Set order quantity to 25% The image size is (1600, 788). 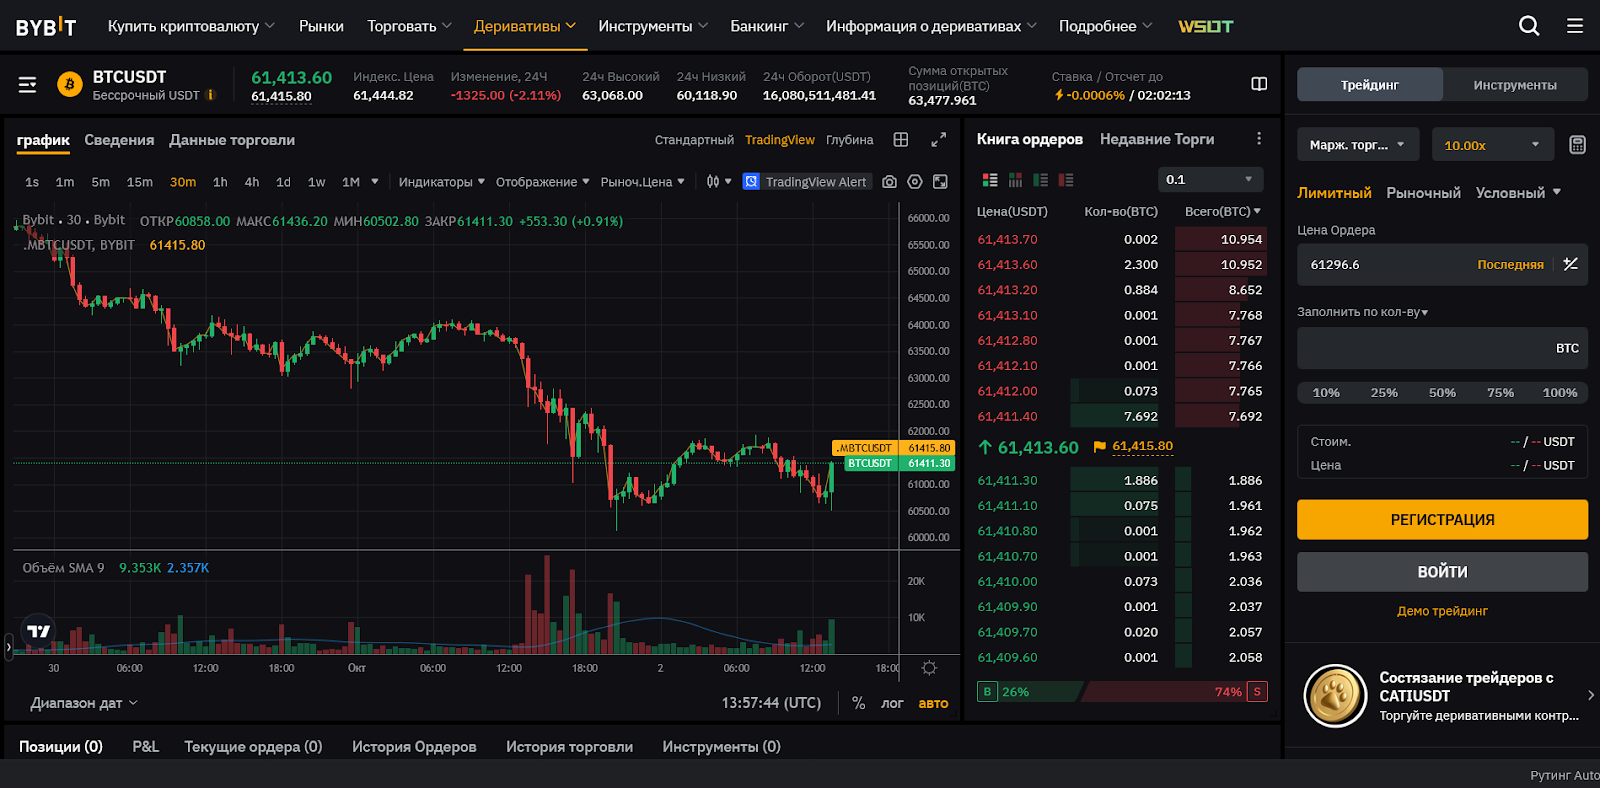tap(1384, 393)
